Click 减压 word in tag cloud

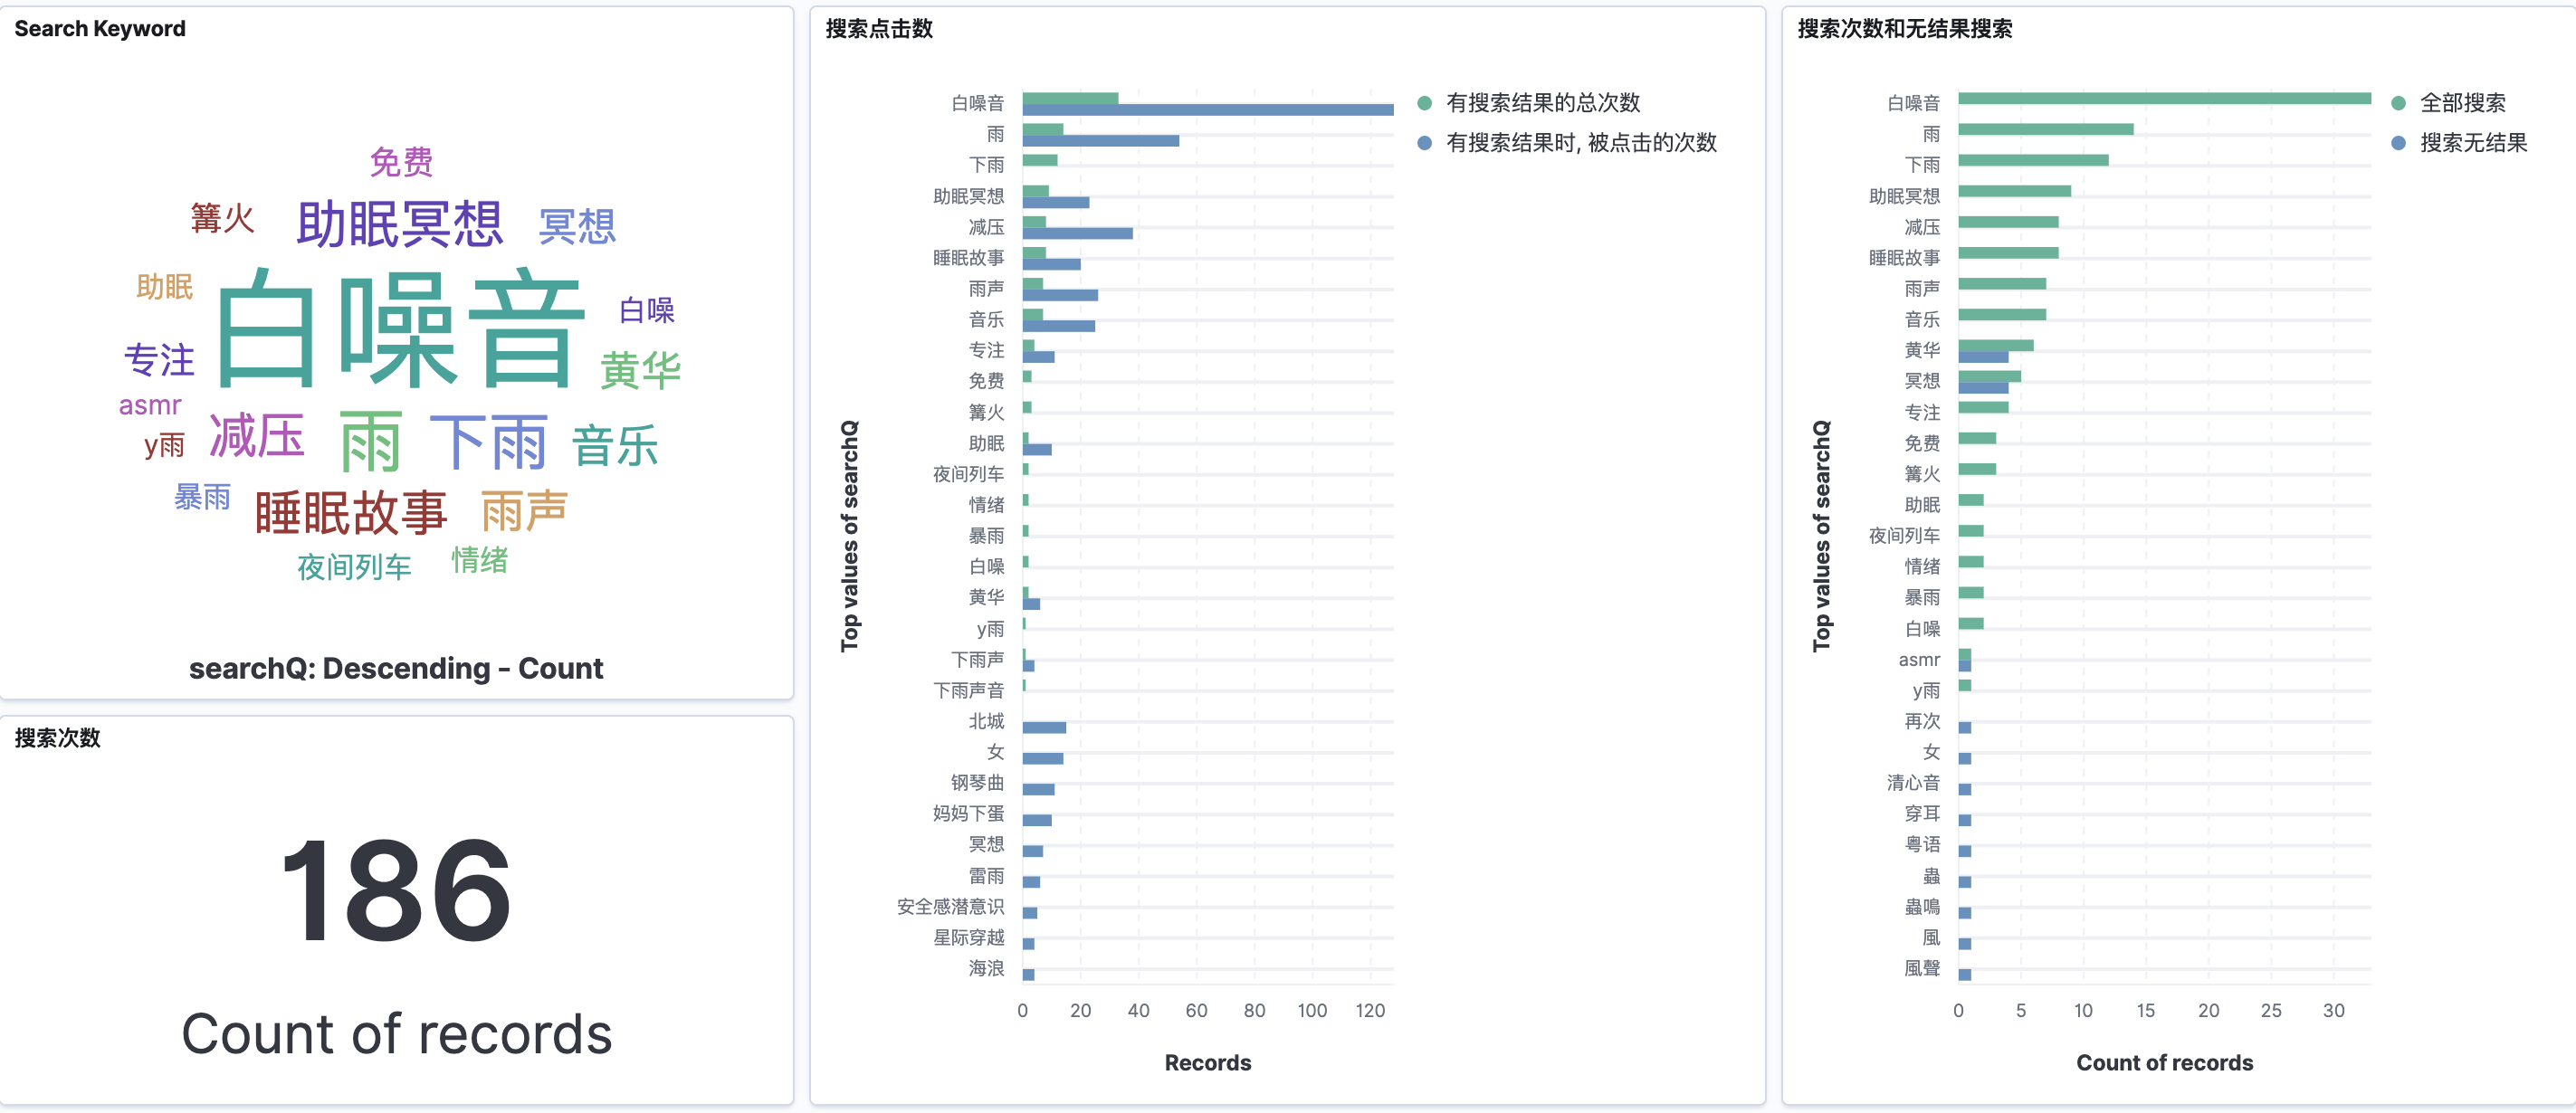[256, 436]
